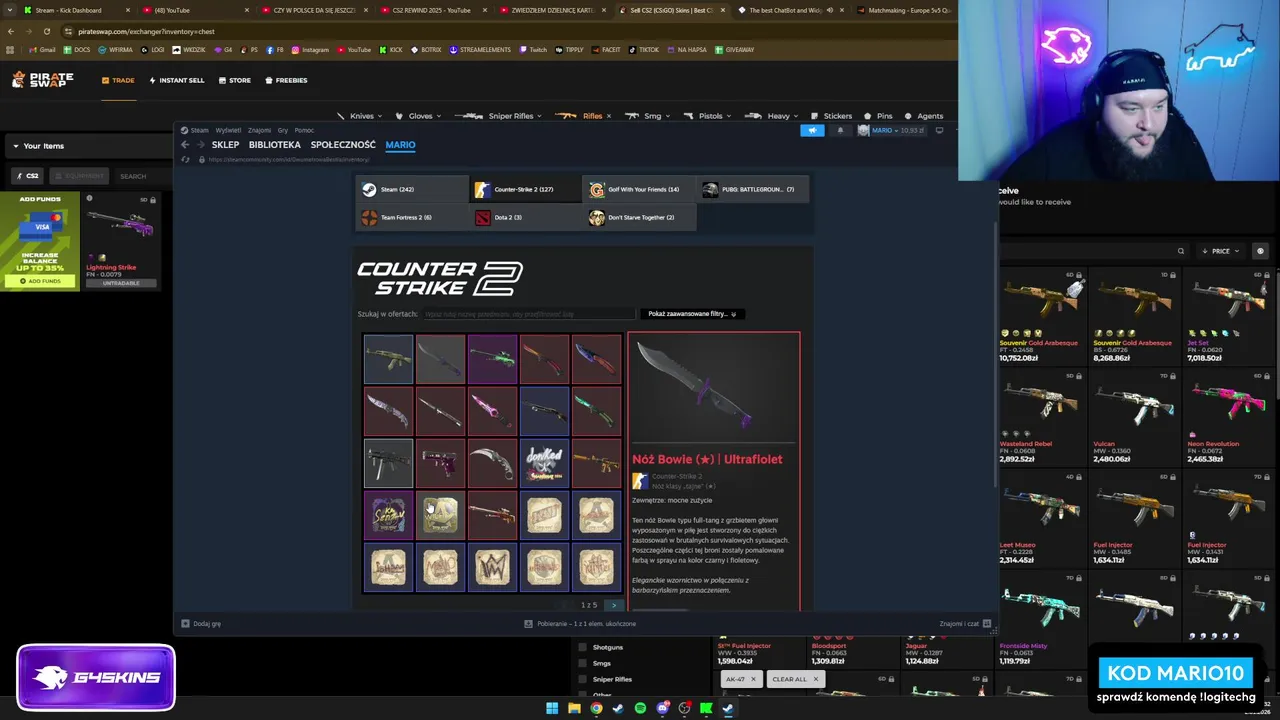Open the FACEIT bookmark
This screenshot has height=720, width=1280.
(605, 49)
